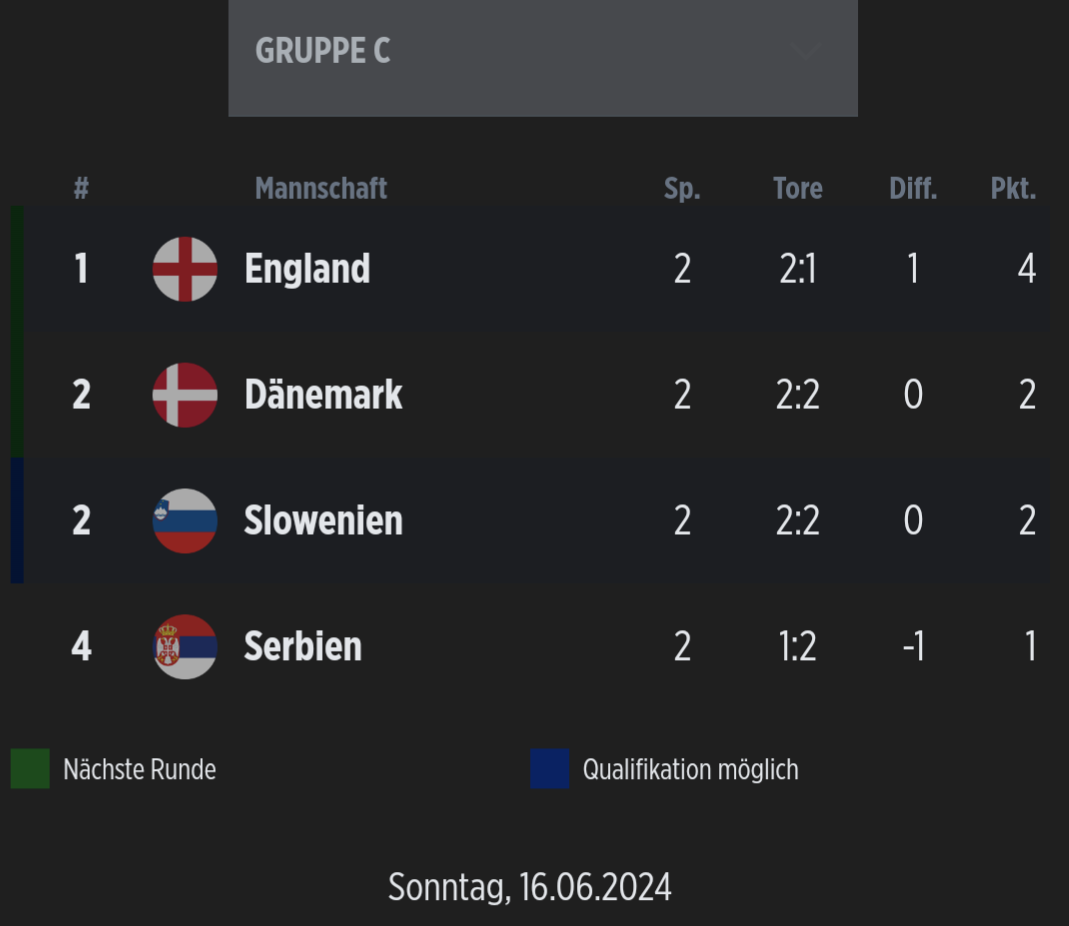Click the green Nächste Runde legend swatch

coord(30,768)
